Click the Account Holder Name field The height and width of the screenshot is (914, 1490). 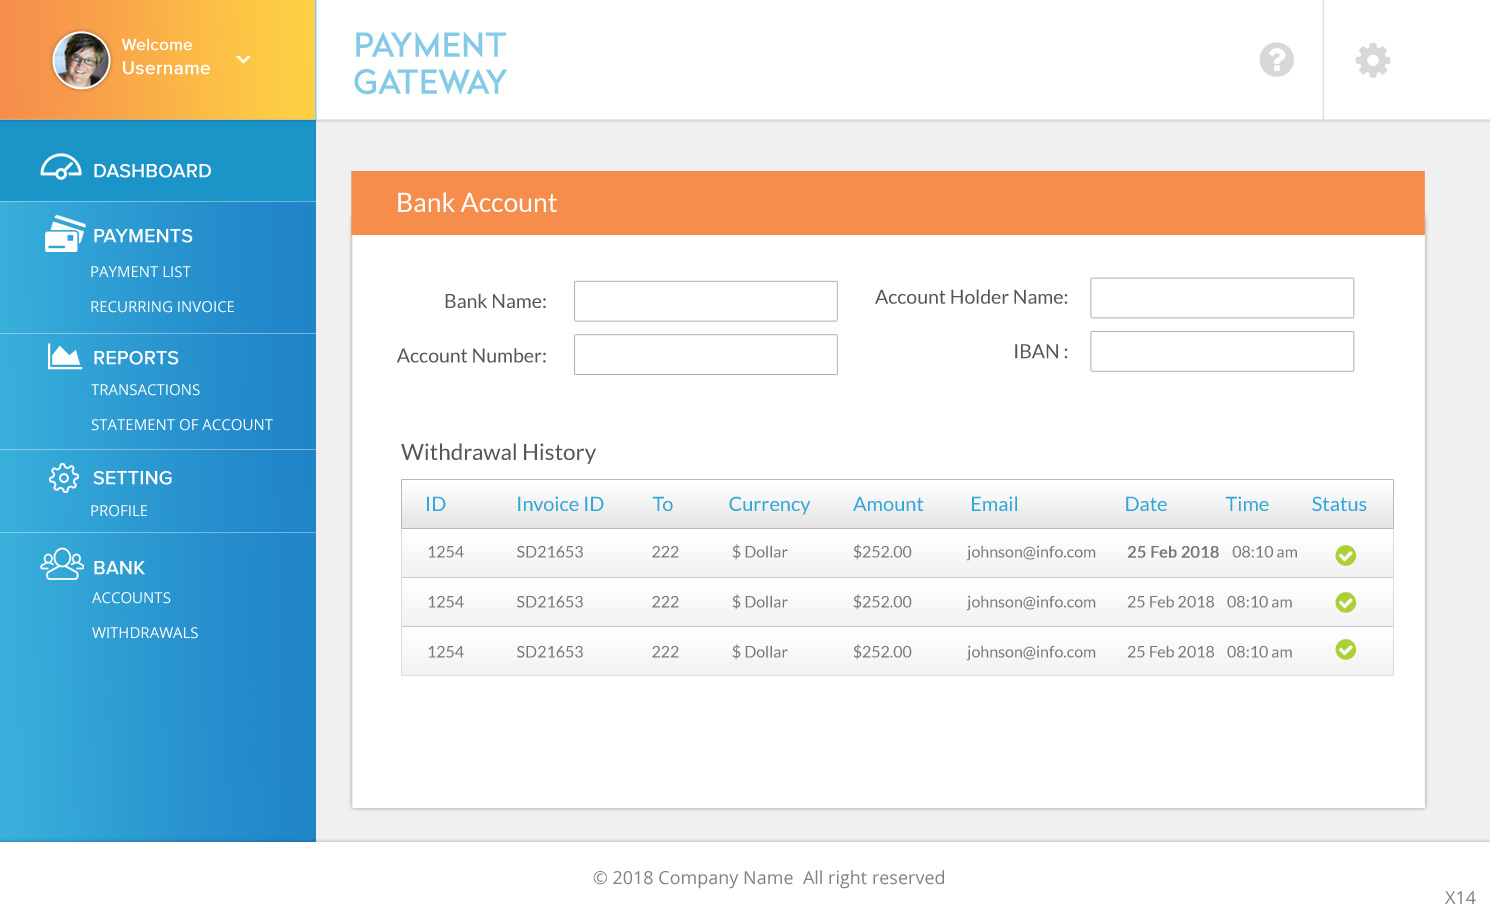coord(1221,298)
